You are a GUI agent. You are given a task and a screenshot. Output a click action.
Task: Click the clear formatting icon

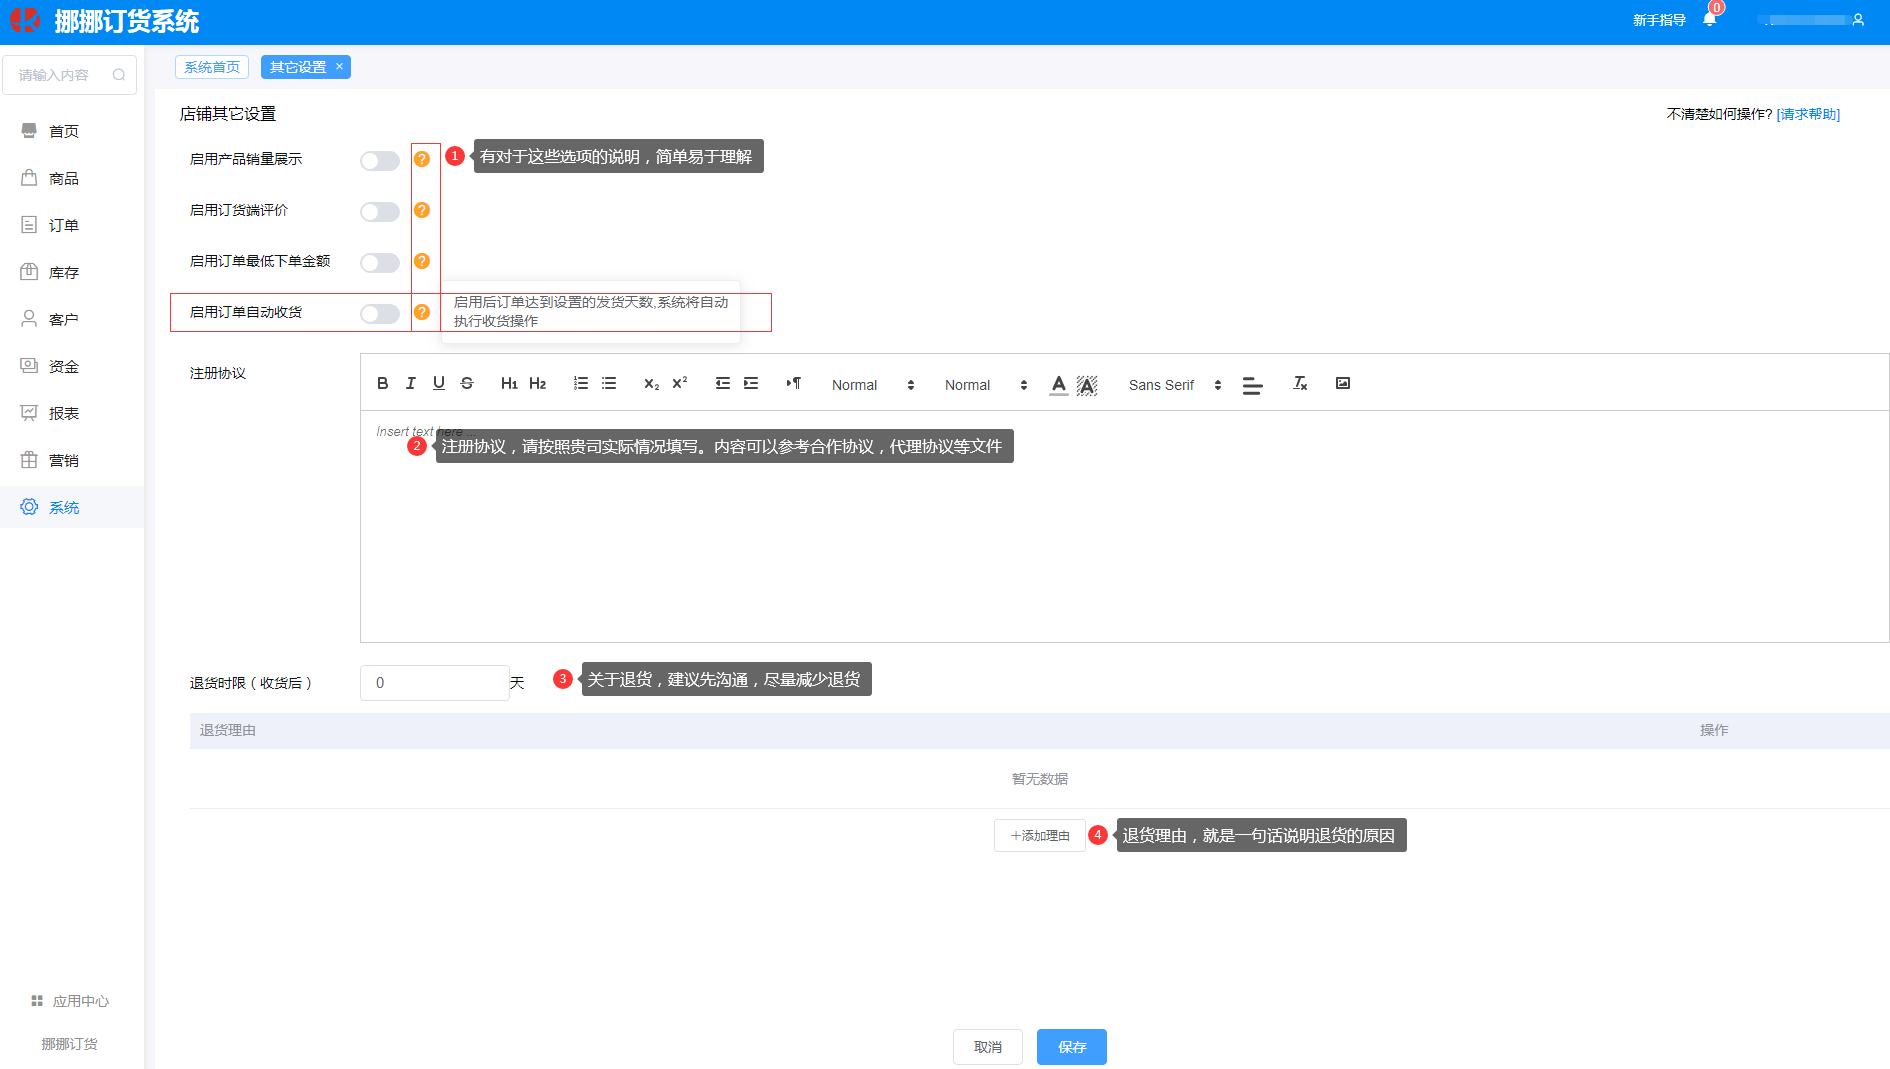click(1300, 383)
